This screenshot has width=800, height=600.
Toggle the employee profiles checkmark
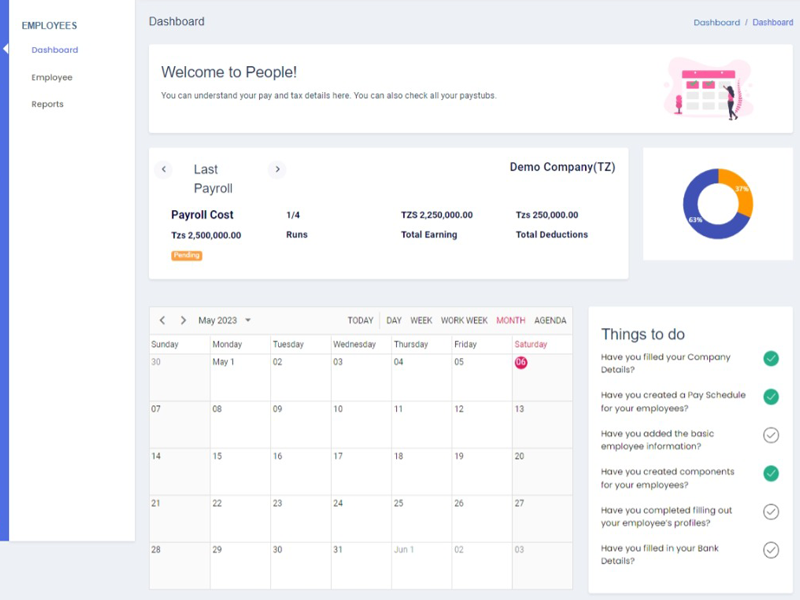point(771,512)
